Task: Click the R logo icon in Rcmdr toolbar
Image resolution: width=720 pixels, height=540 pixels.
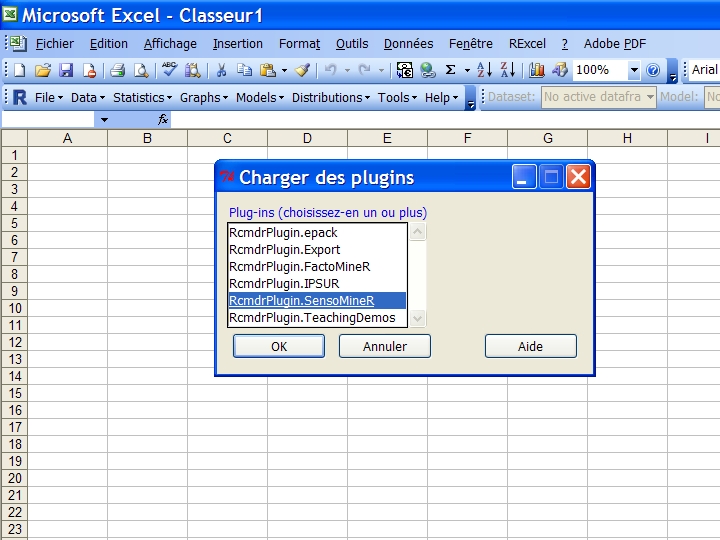Action: (x=20, y=97)
